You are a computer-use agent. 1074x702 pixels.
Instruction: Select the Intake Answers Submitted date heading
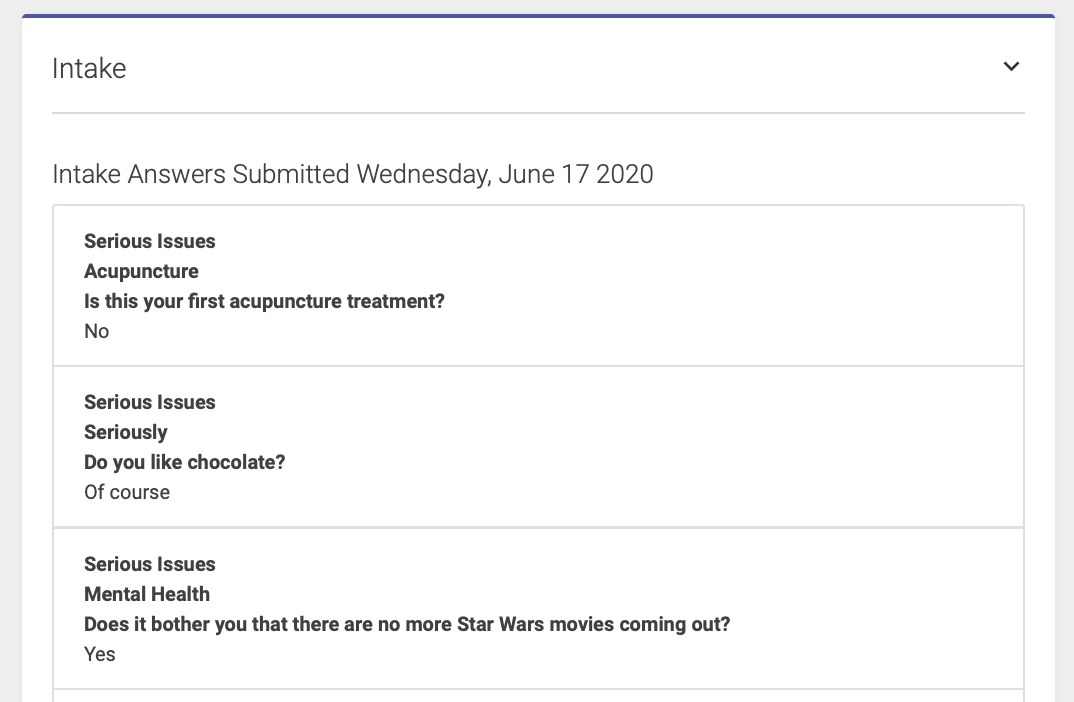pos(353,174)
